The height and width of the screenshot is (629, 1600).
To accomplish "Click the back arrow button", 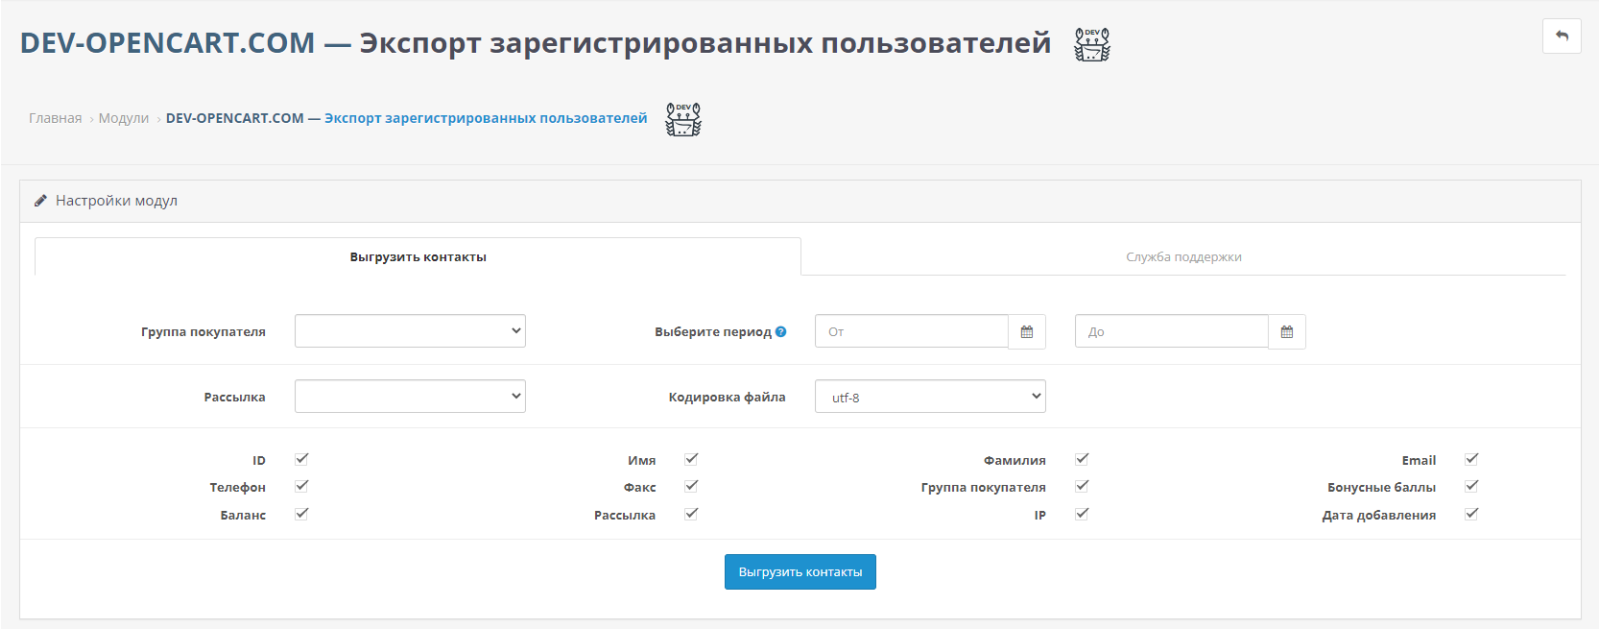I will (1561, 36).
